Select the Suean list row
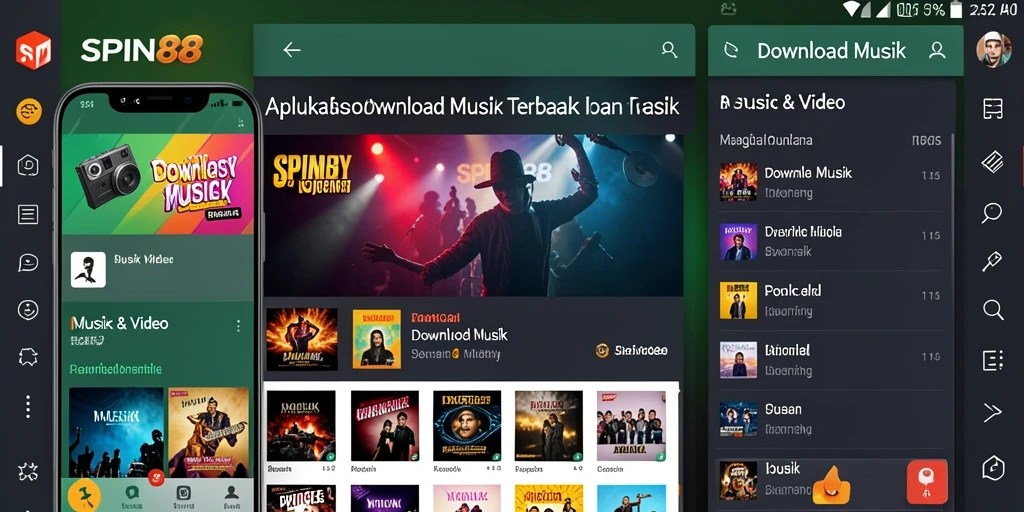 coord(831,419)
